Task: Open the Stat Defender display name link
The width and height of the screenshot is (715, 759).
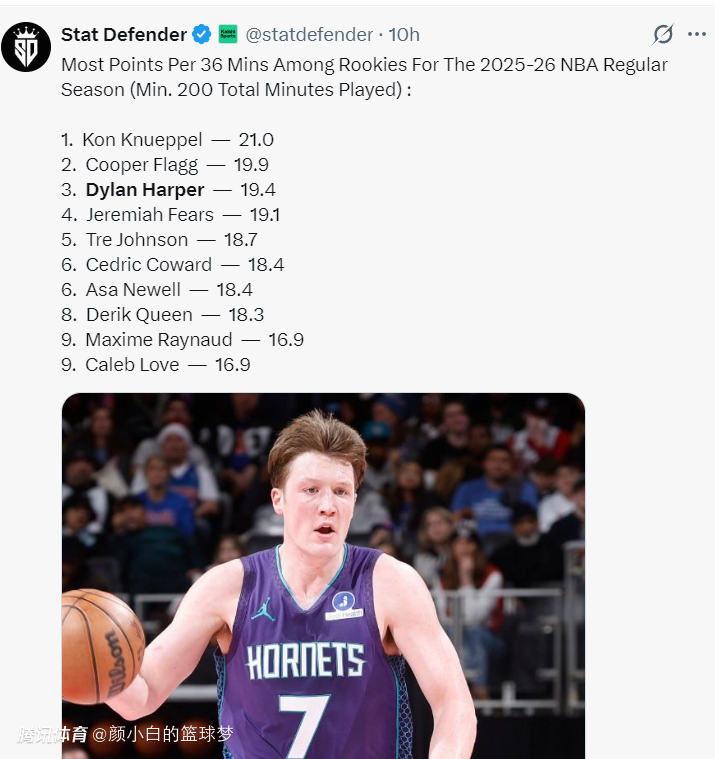Action: 124,34
